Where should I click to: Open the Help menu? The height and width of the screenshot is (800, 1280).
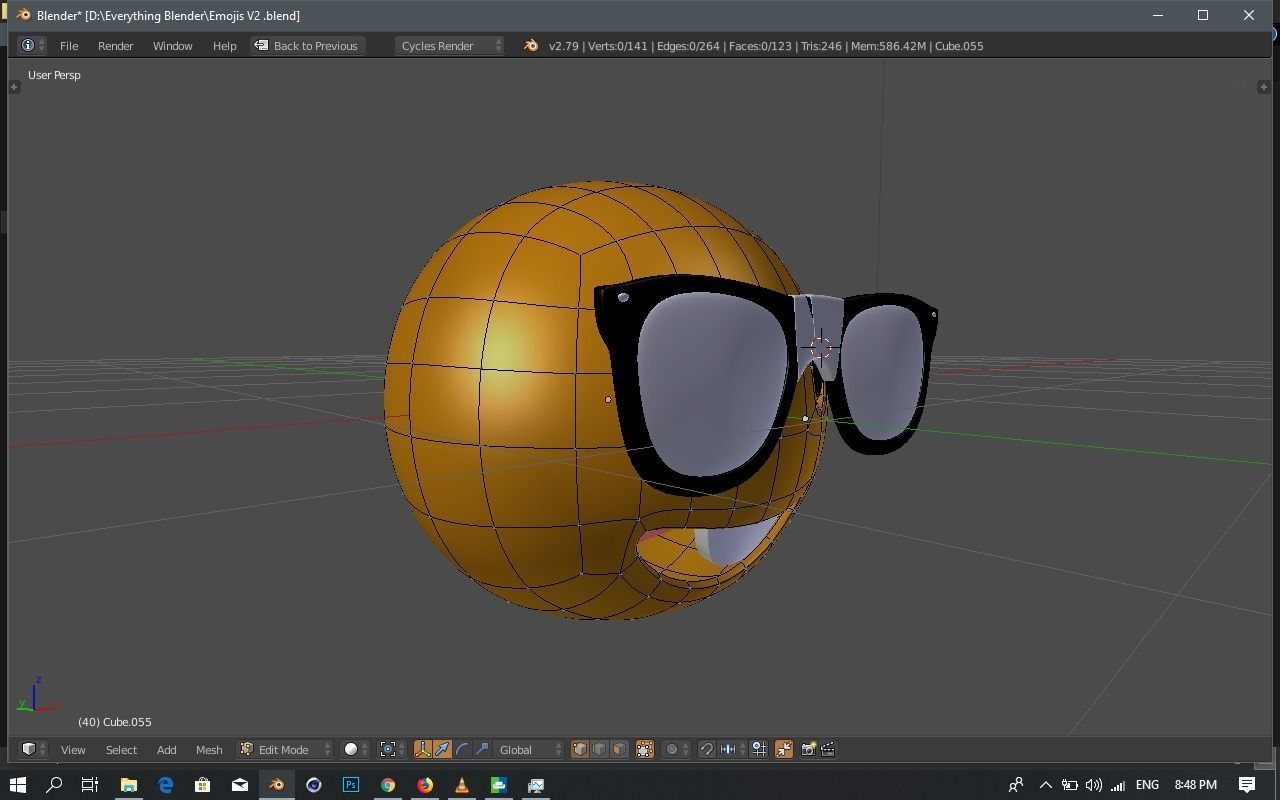click(x=224, y=46)
